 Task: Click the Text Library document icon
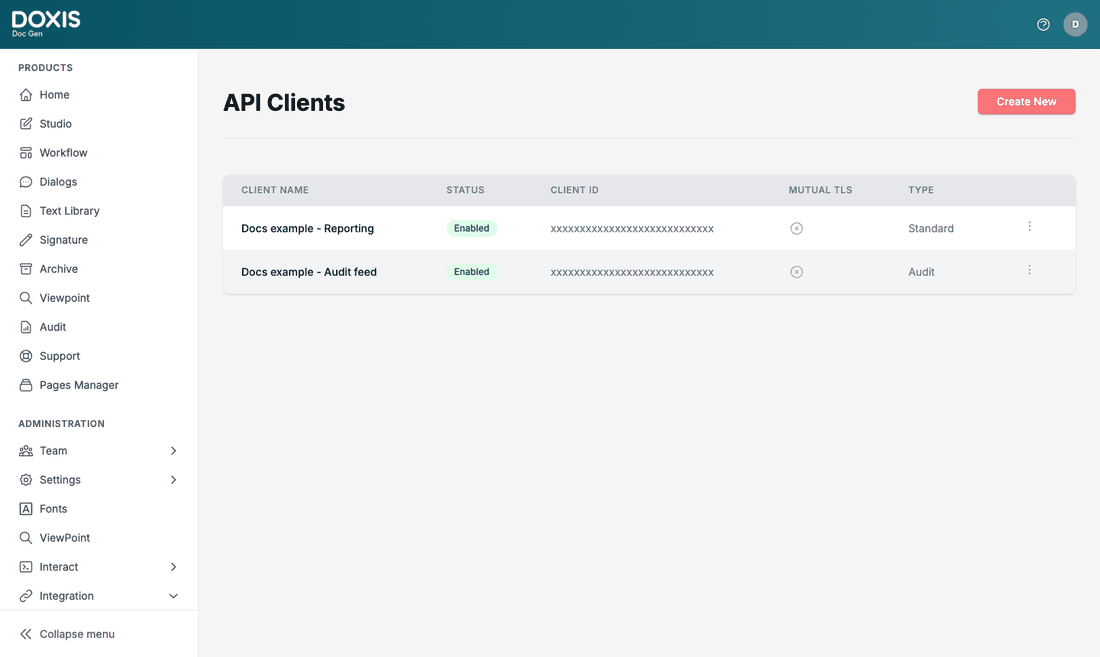26,211
